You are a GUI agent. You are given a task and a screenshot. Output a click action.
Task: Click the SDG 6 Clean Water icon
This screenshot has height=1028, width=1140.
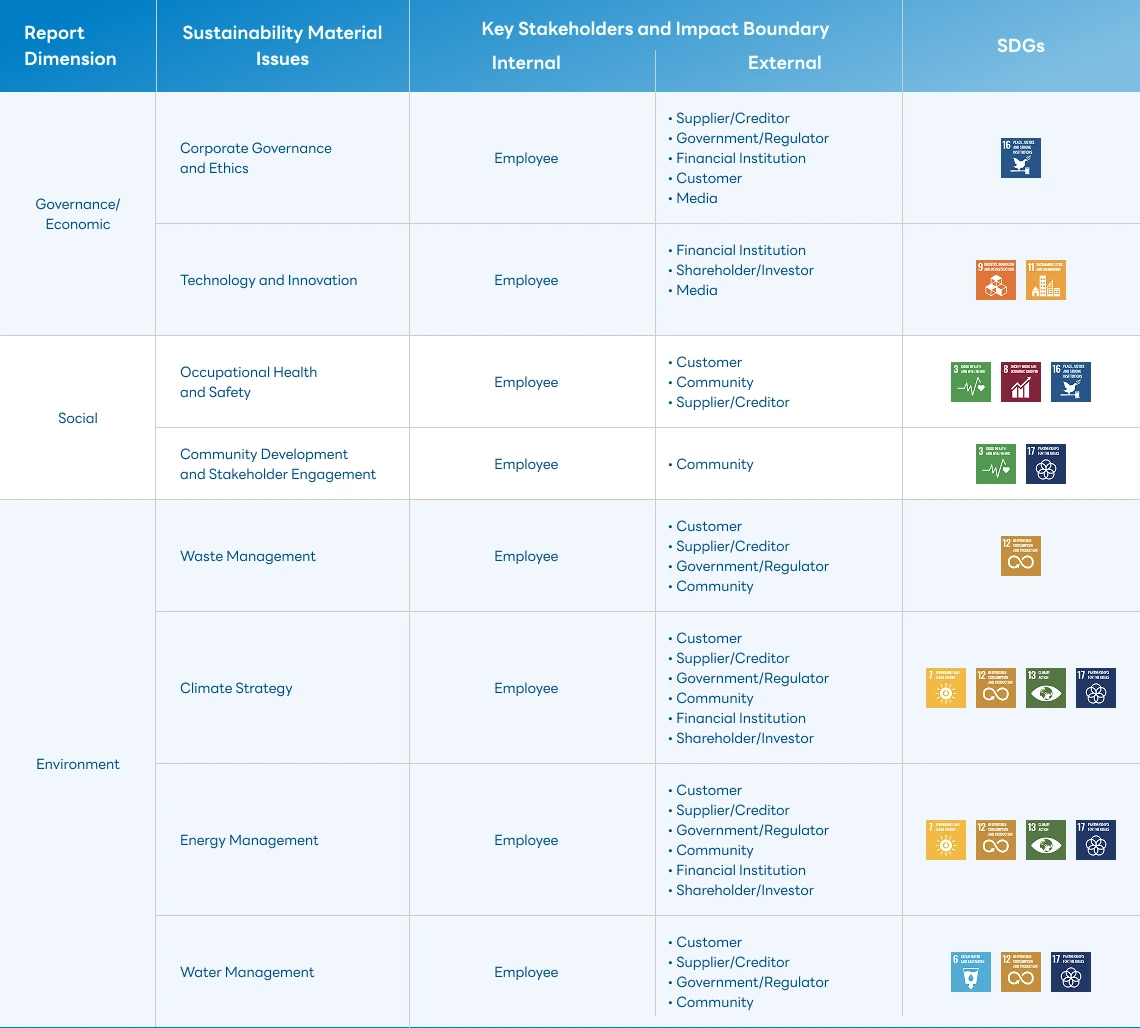click(x=970, y=972)
